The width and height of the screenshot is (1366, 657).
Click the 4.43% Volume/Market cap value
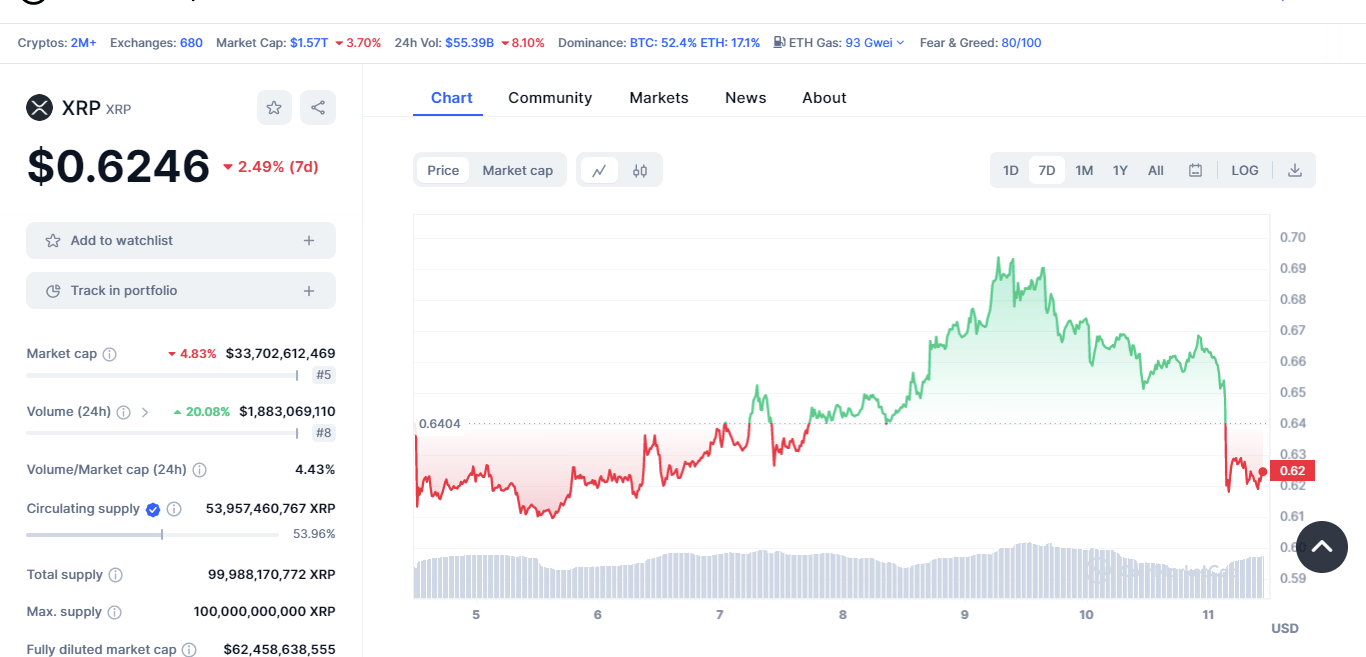315,470
